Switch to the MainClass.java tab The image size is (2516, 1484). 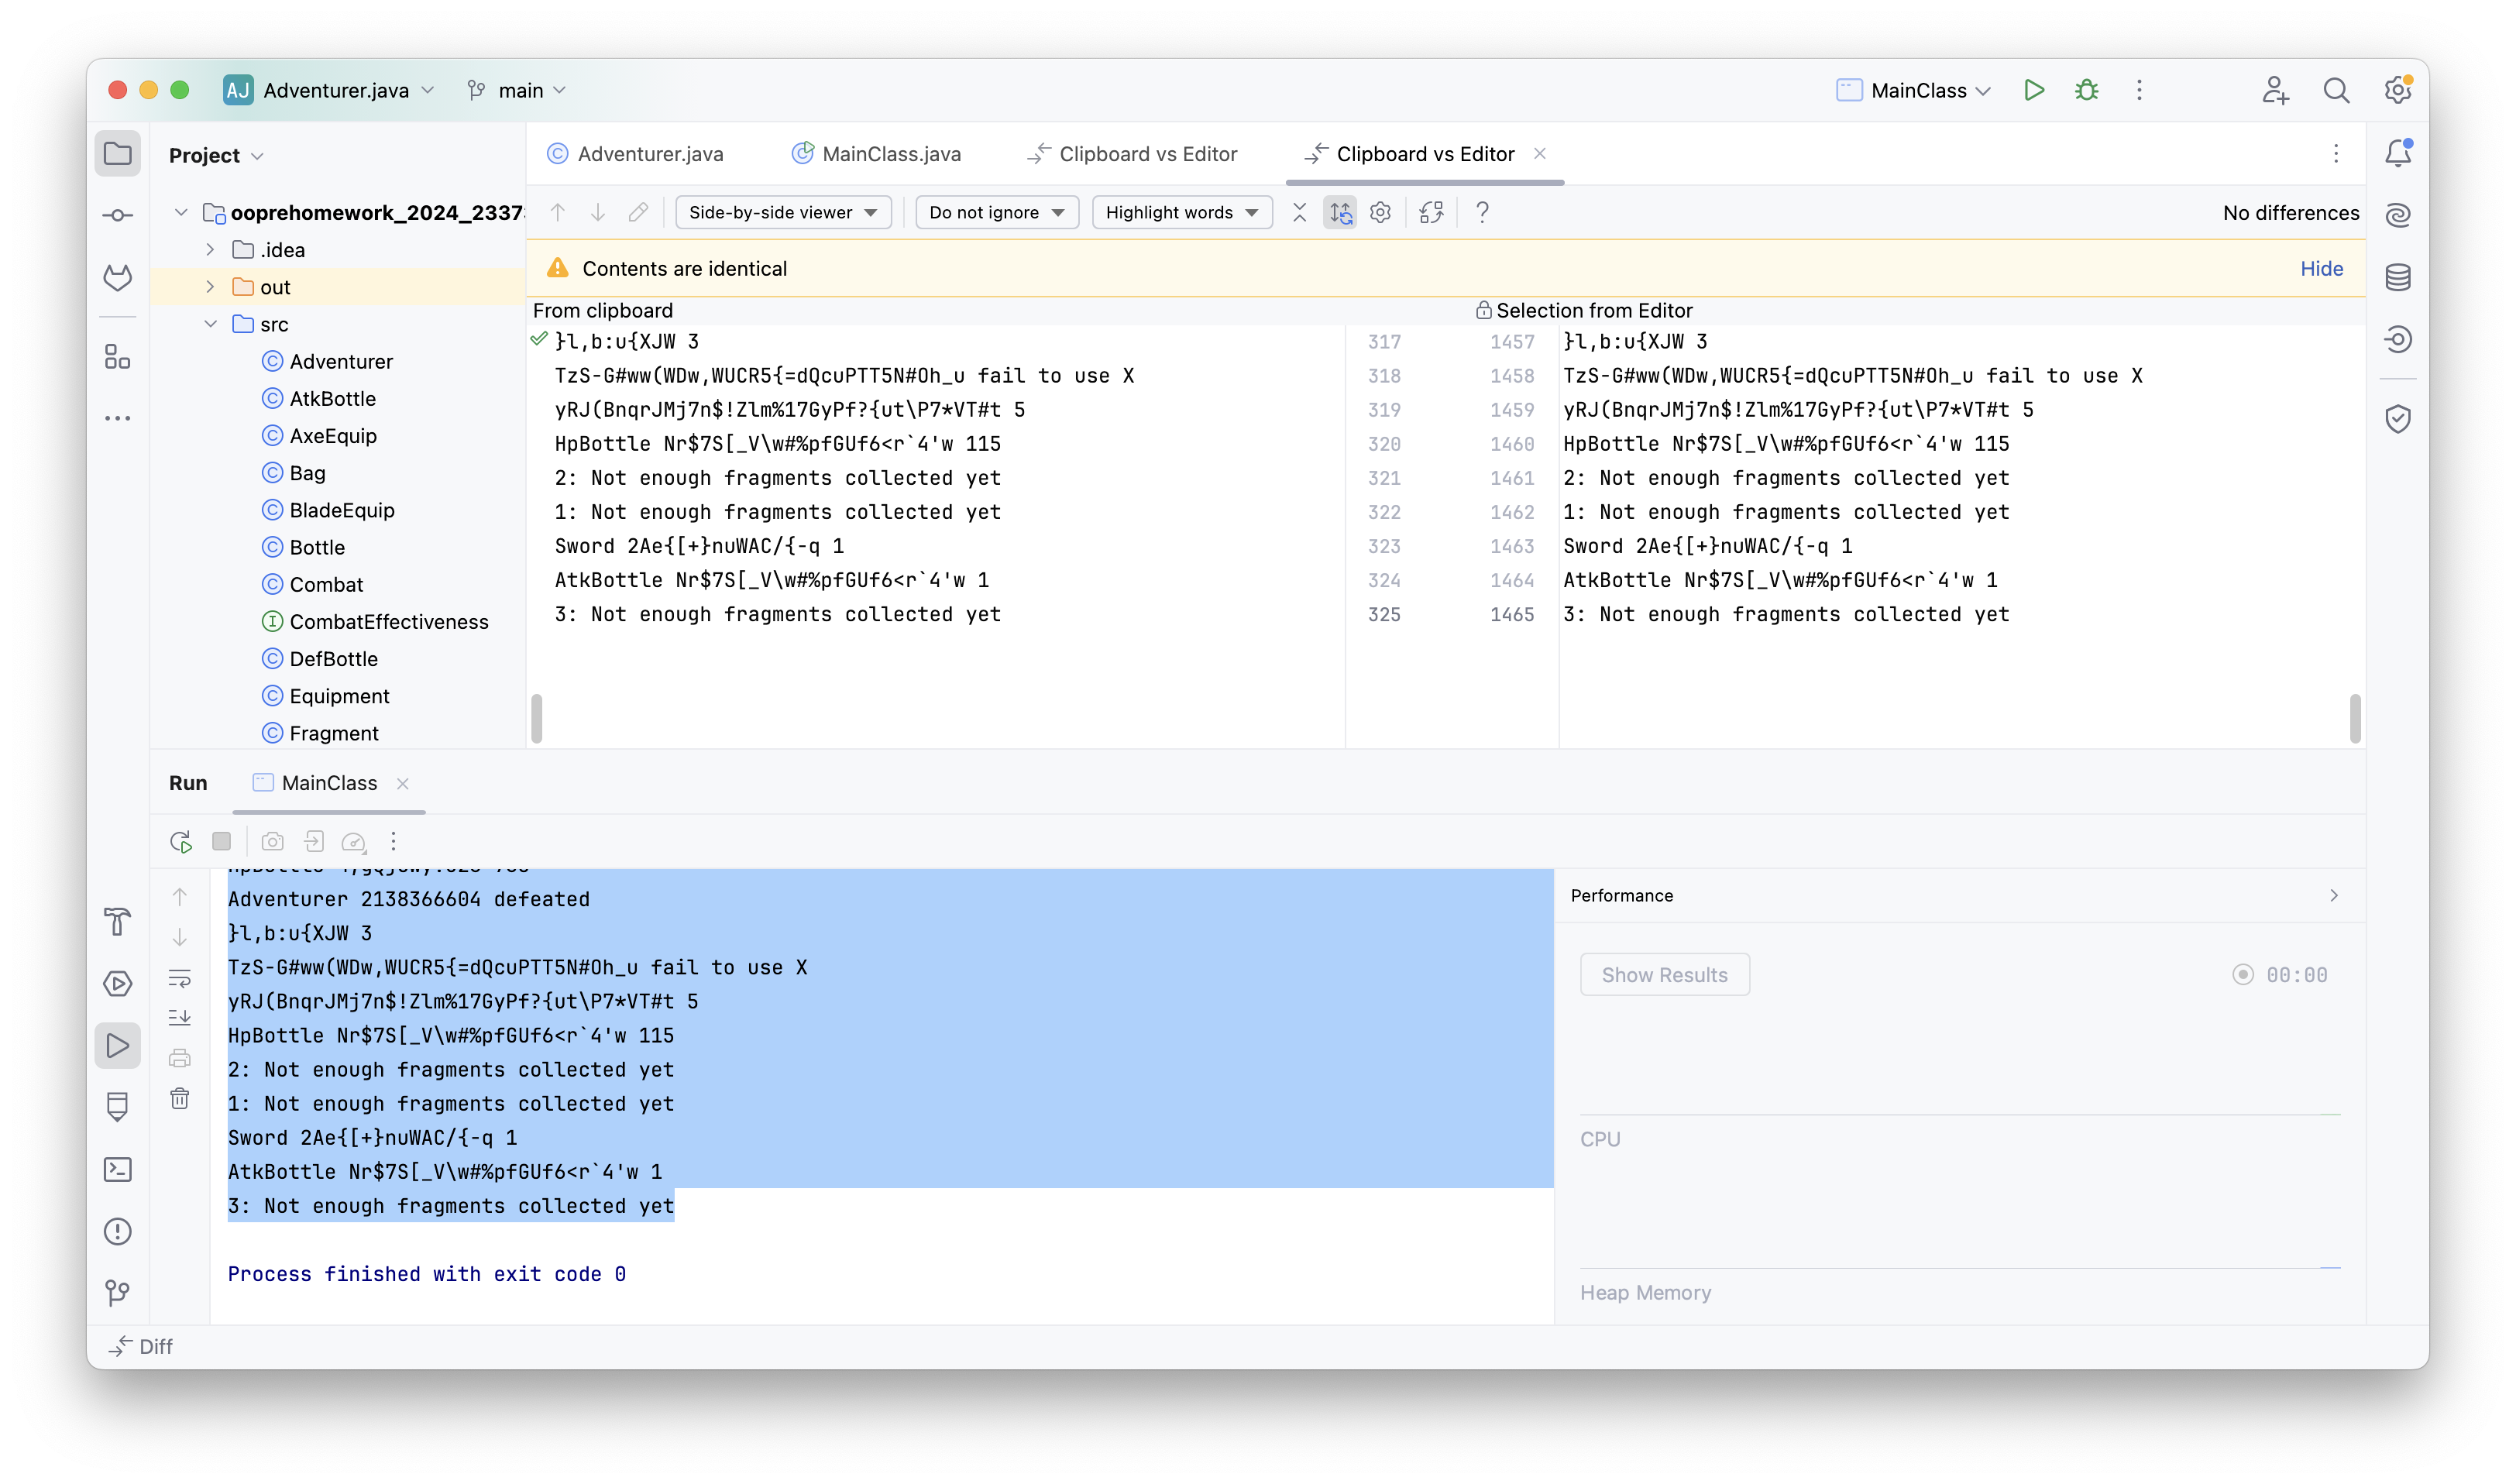coord(877,153)
